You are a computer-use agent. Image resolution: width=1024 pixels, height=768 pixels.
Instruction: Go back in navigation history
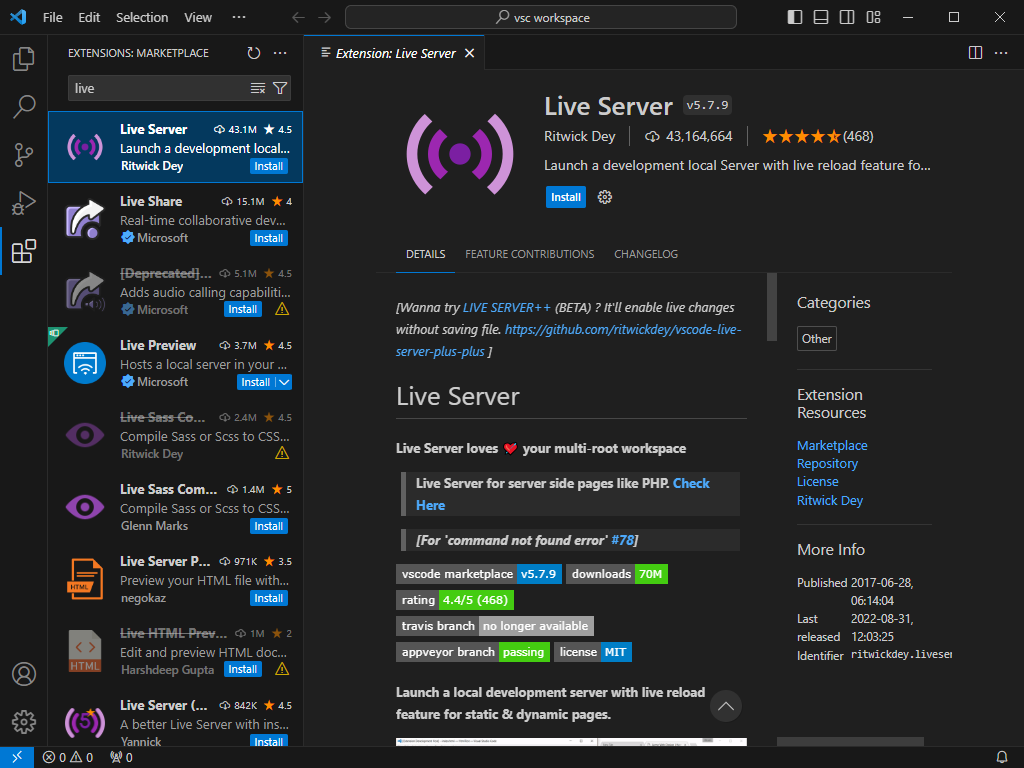pos(298,18)
